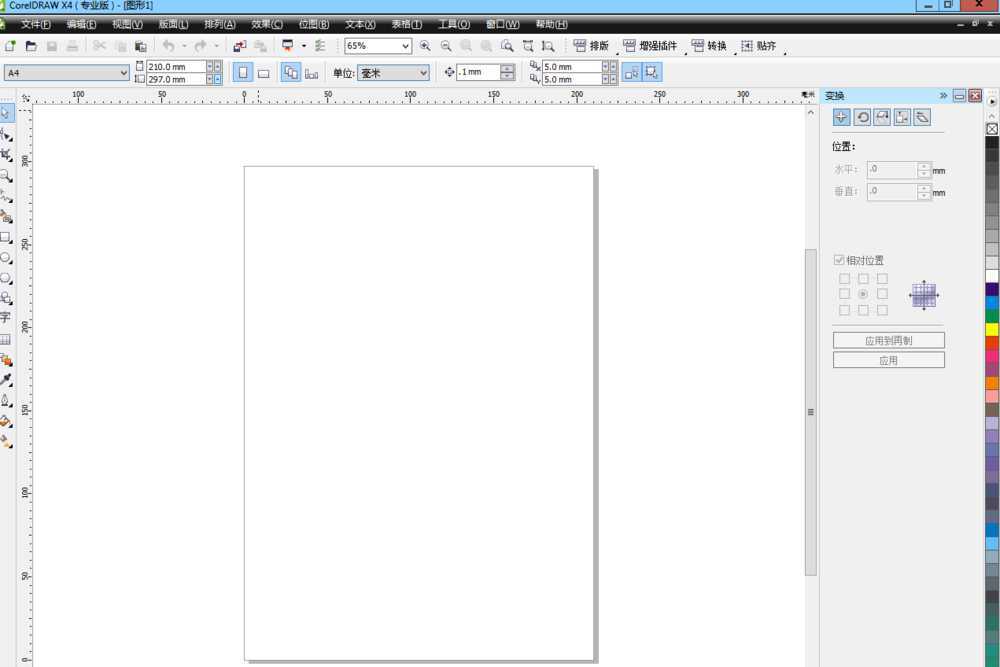The height and width of the screenshot is (667, 1000).
Task: Select the Rectangle tool in the toolbox
Action: click(x=6, y=238)
